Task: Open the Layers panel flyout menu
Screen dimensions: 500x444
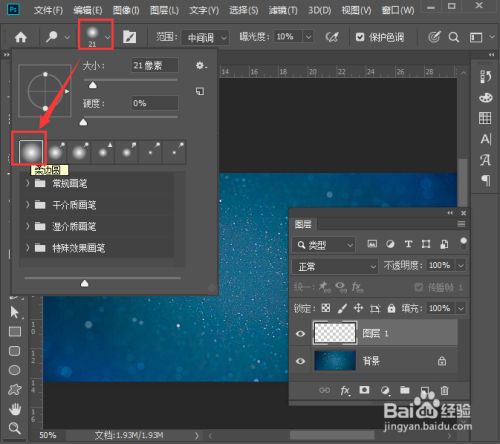Action: [x=461, y=224]
